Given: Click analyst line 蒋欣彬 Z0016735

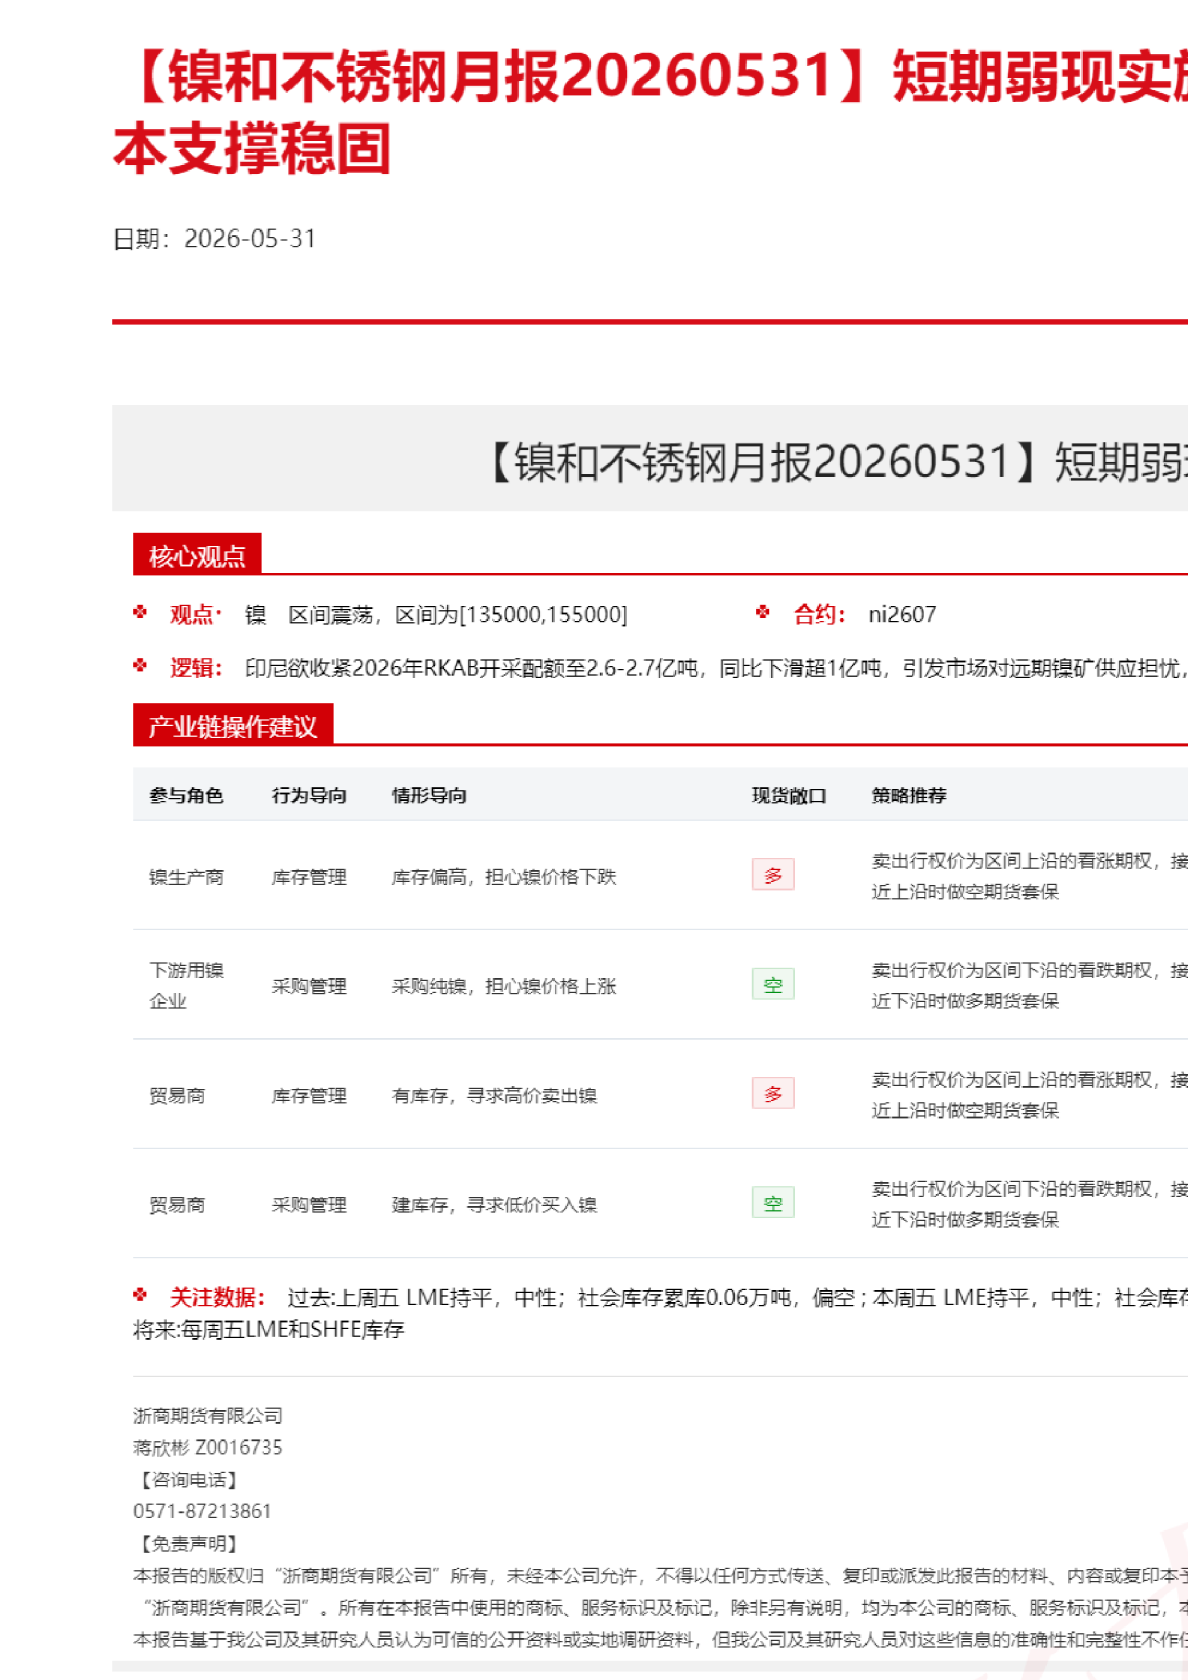Looking at the screenshot, I should point(208,1447).
